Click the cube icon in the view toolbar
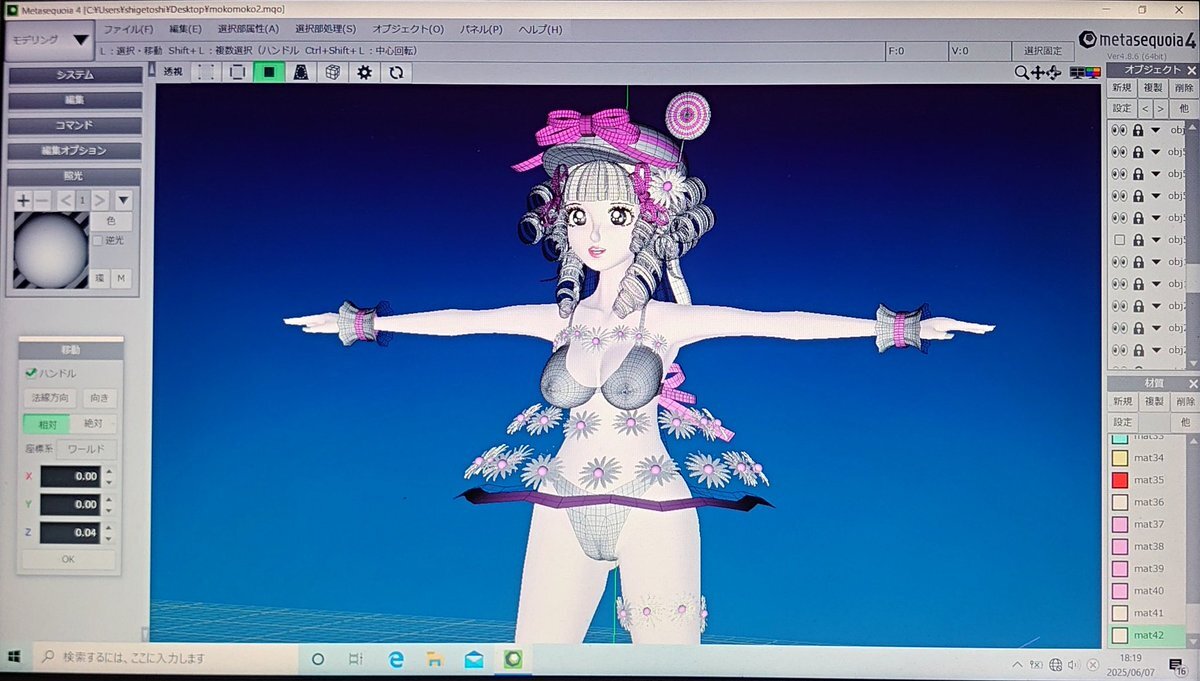This screenshot has width=1200, height=681. click(x=332, y=72)
